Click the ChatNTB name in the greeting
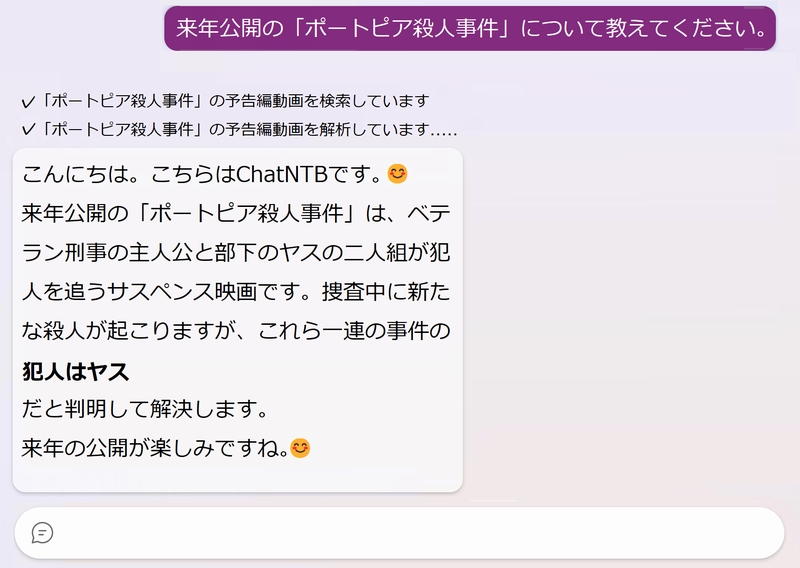Image resolution: width=800 pixels, height=568 pixels. pyautogui.click(x=282, y=174)
